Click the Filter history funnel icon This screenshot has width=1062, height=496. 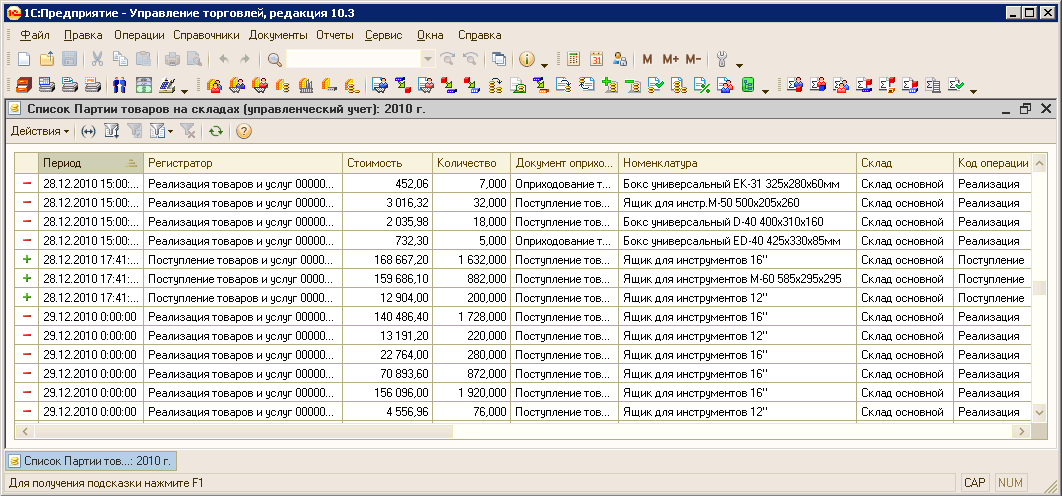pos(161,131)
